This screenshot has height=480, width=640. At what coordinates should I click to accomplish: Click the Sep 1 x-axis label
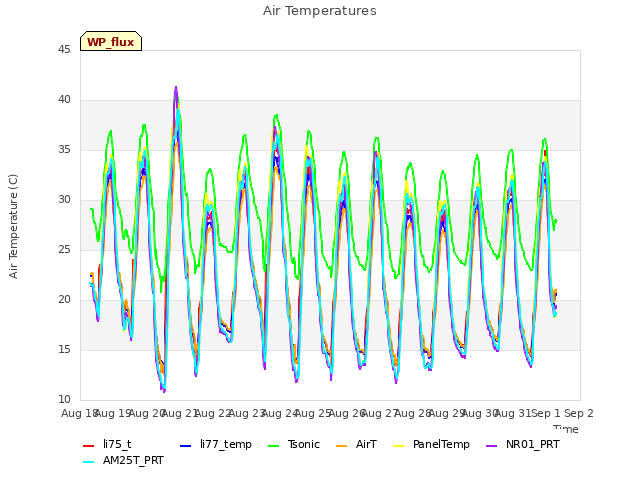click(546, 413)
